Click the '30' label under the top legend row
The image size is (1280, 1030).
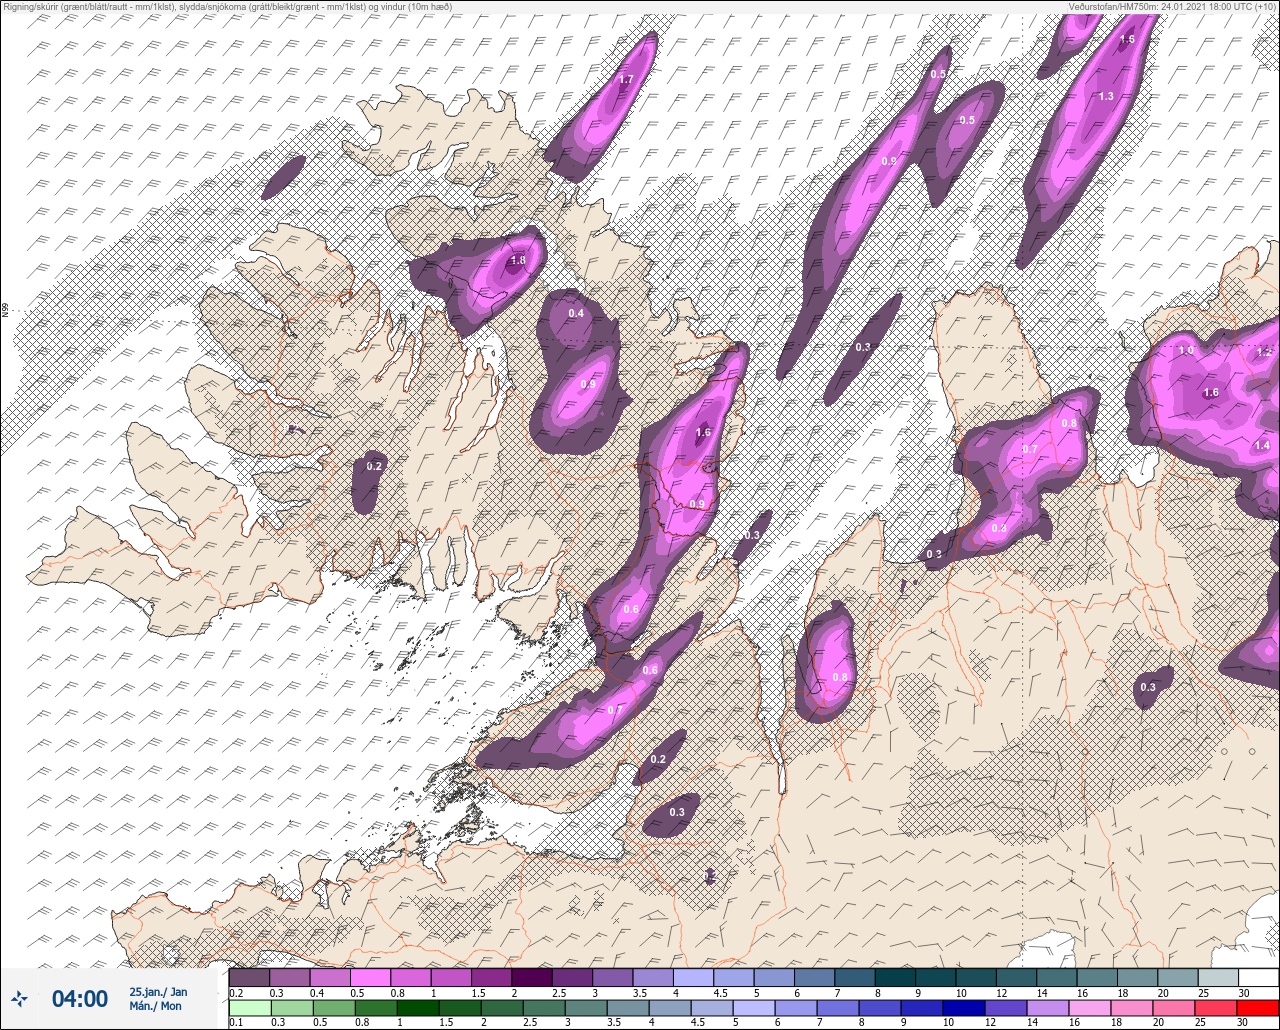(x=1244, y=992)
